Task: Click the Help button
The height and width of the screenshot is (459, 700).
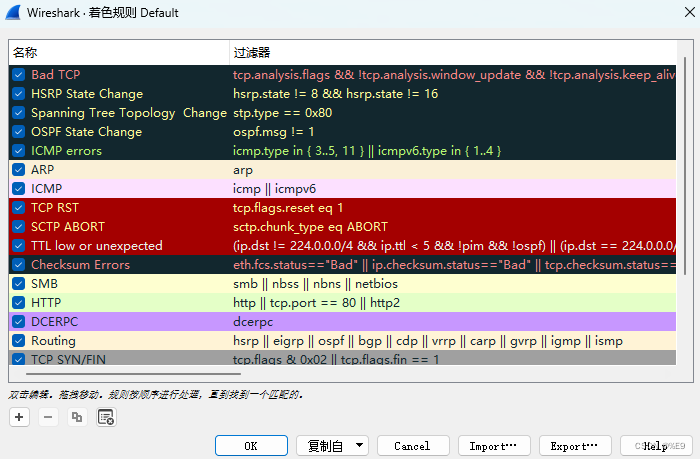Action: [656, 446]
